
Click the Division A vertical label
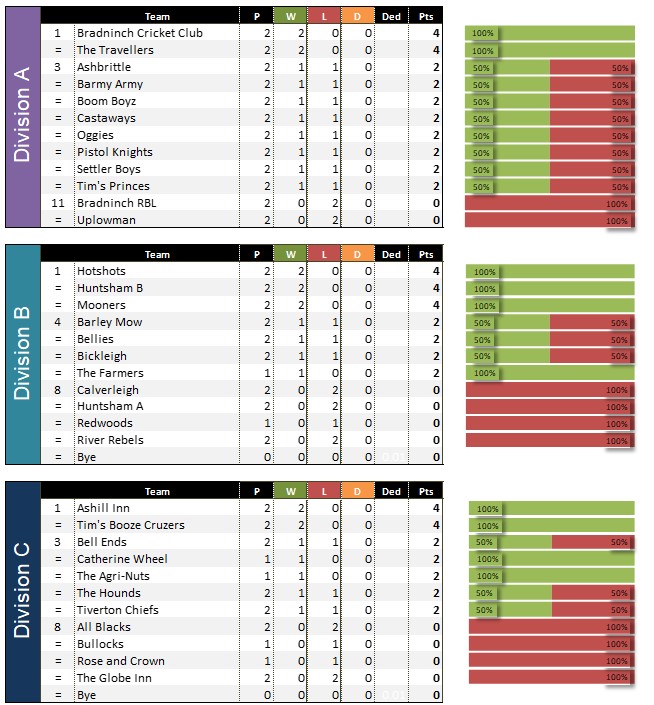point(22,117)
